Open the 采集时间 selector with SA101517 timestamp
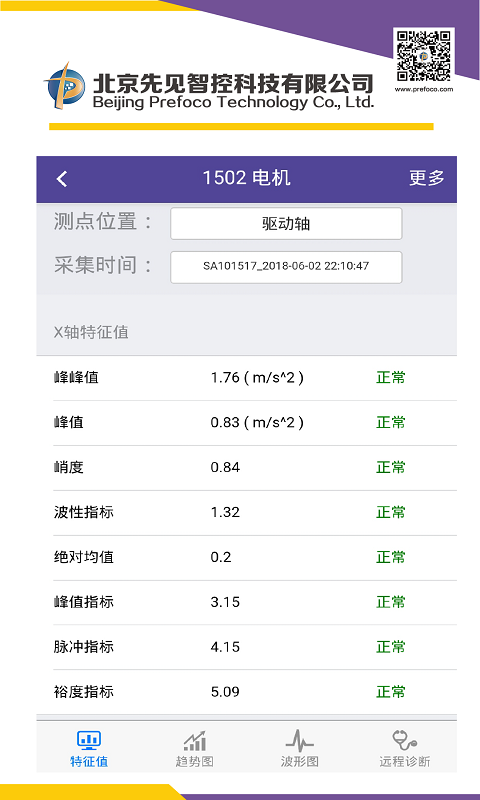480x800 pixels. [x=286, y=267]
